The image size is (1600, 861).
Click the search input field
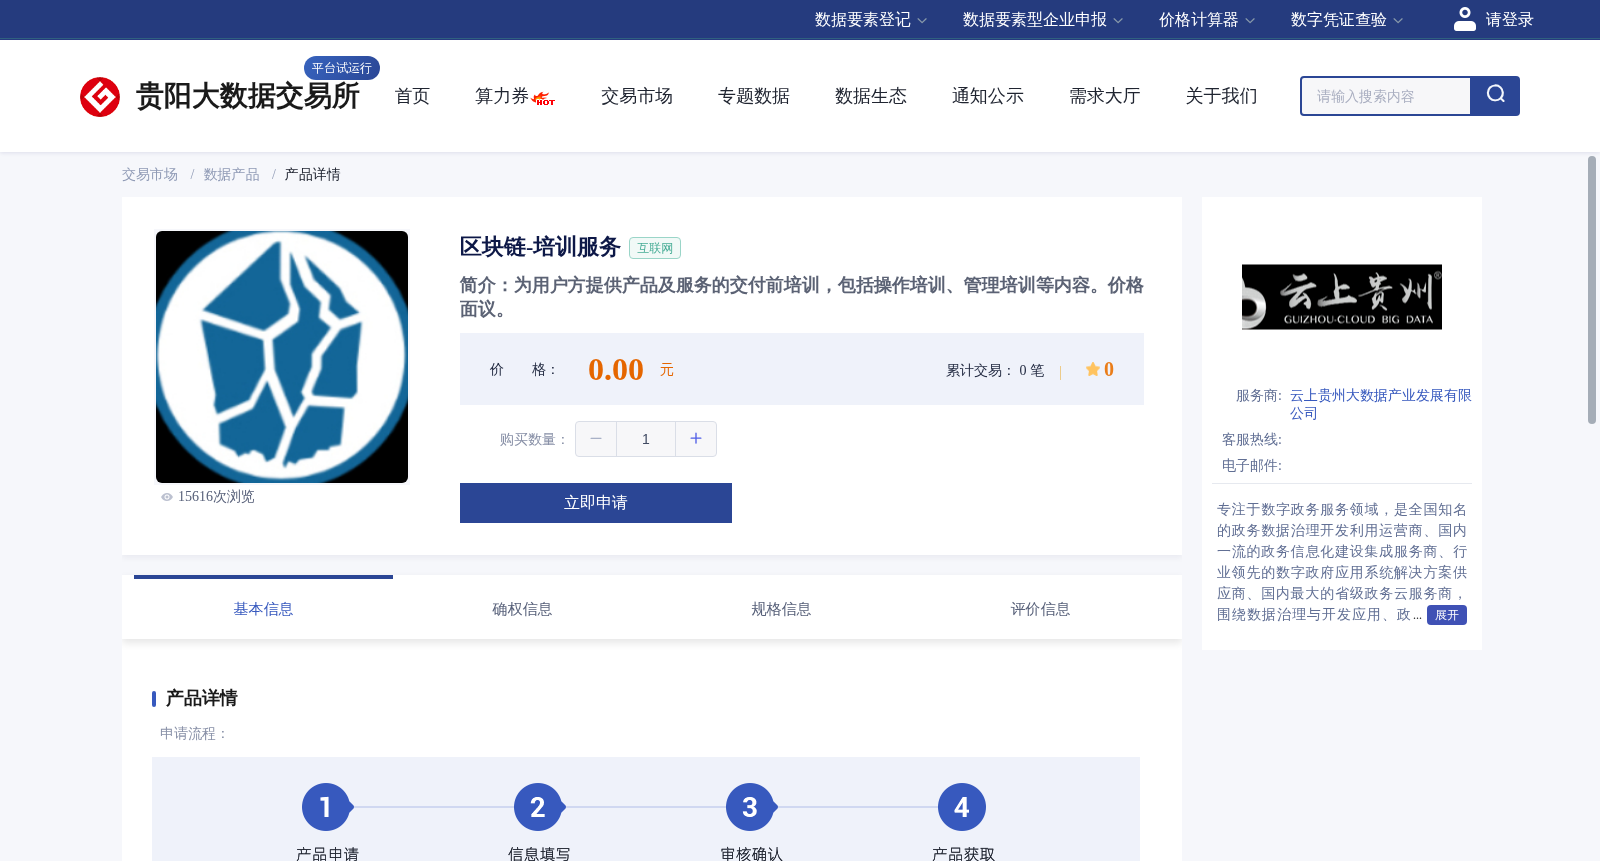pyautogui.click(x=1386, y=96)
